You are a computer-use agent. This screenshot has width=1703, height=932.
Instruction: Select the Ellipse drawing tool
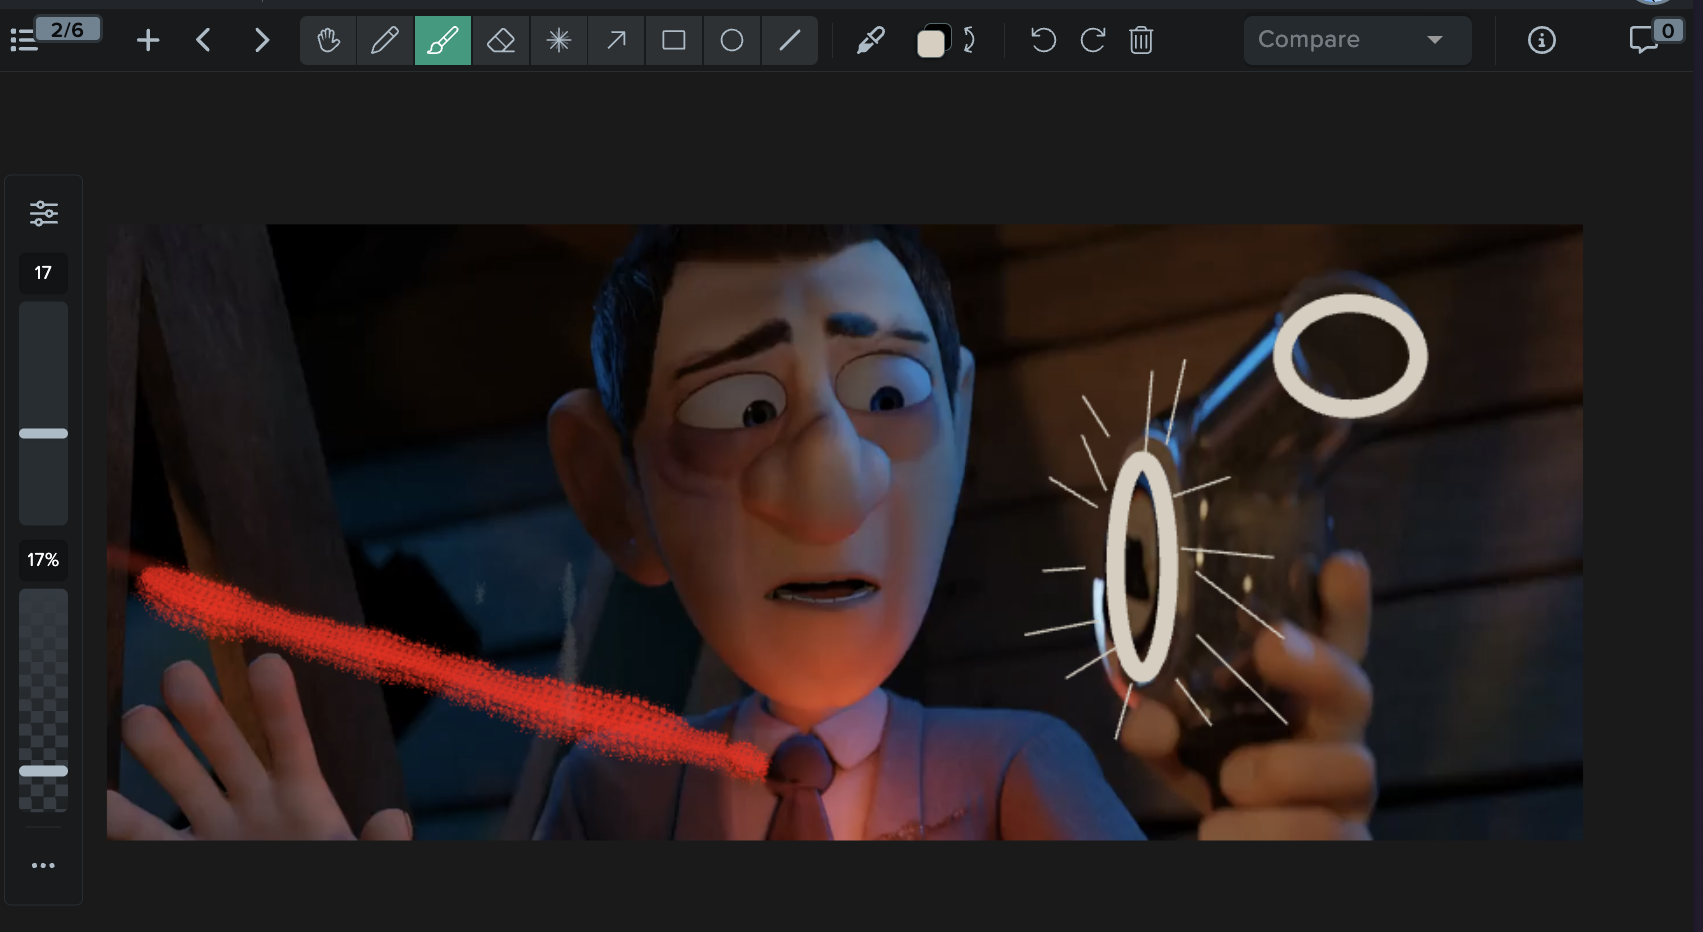click(x=732, y=40)
